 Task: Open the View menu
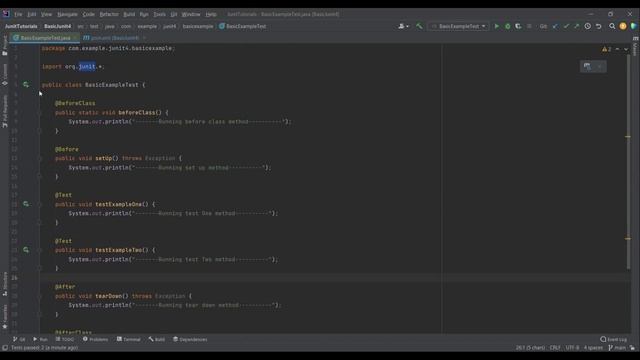(46, 14)
